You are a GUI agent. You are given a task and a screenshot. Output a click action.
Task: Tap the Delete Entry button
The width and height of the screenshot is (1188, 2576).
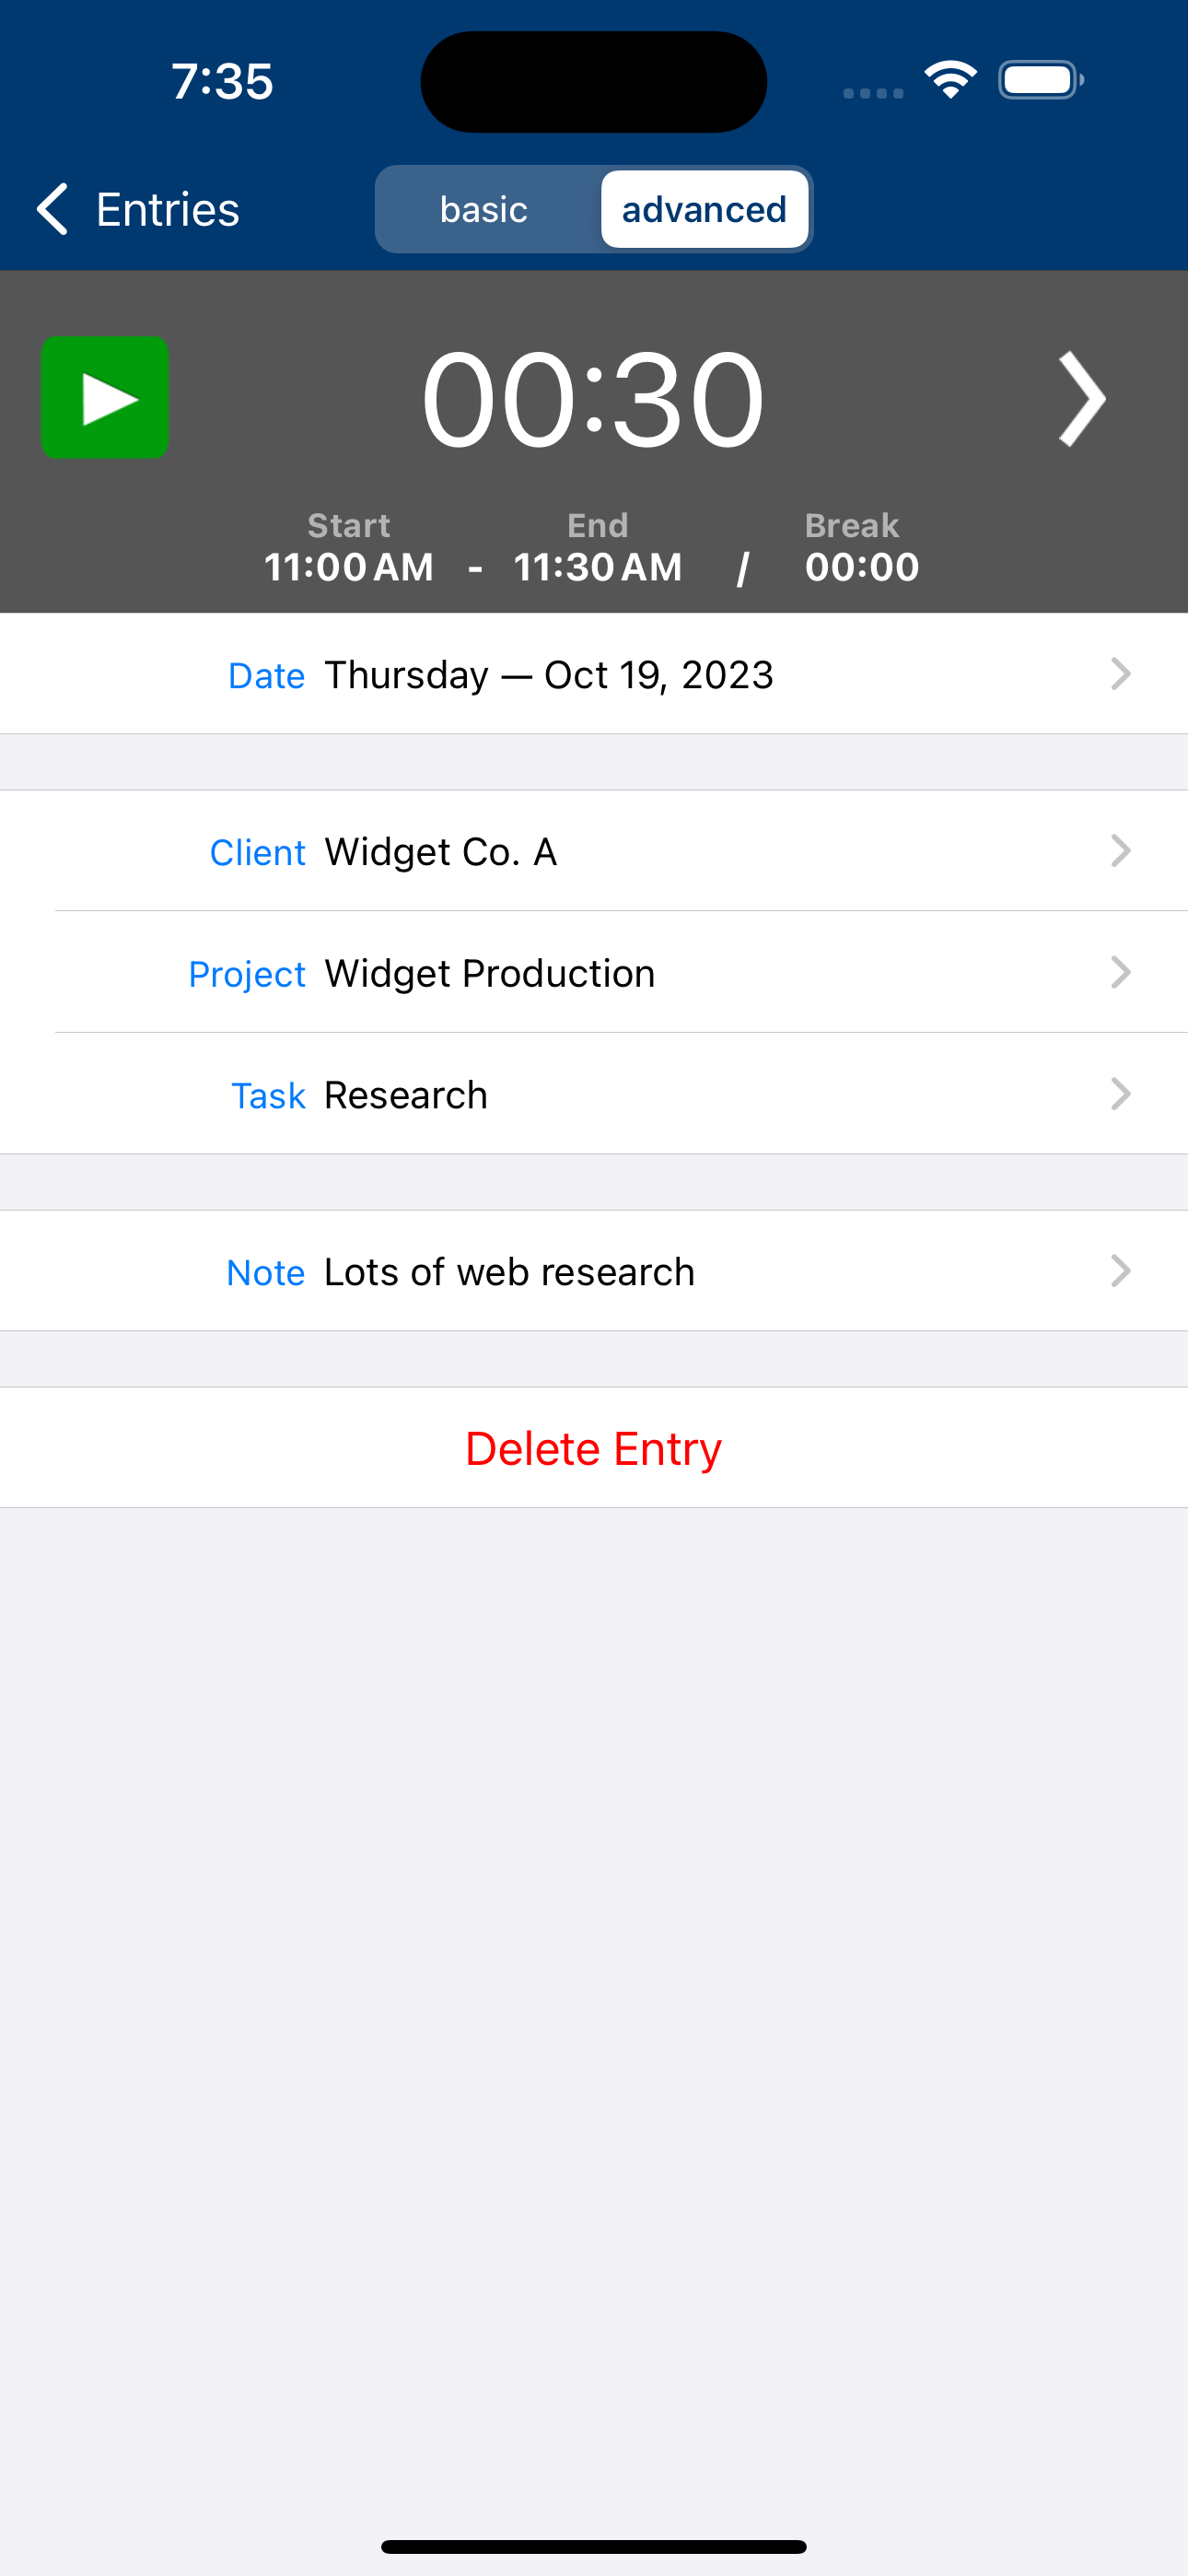click(x=594, y=1448)
